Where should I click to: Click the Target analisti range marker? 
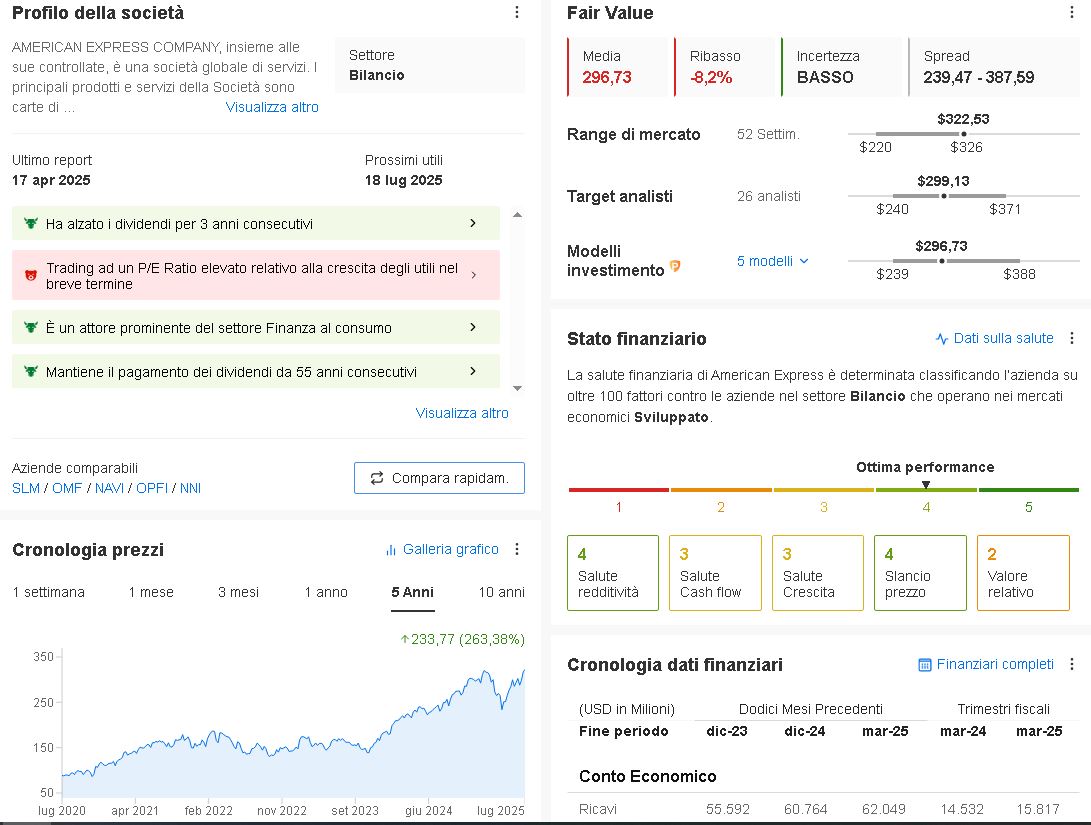[943, 196]
